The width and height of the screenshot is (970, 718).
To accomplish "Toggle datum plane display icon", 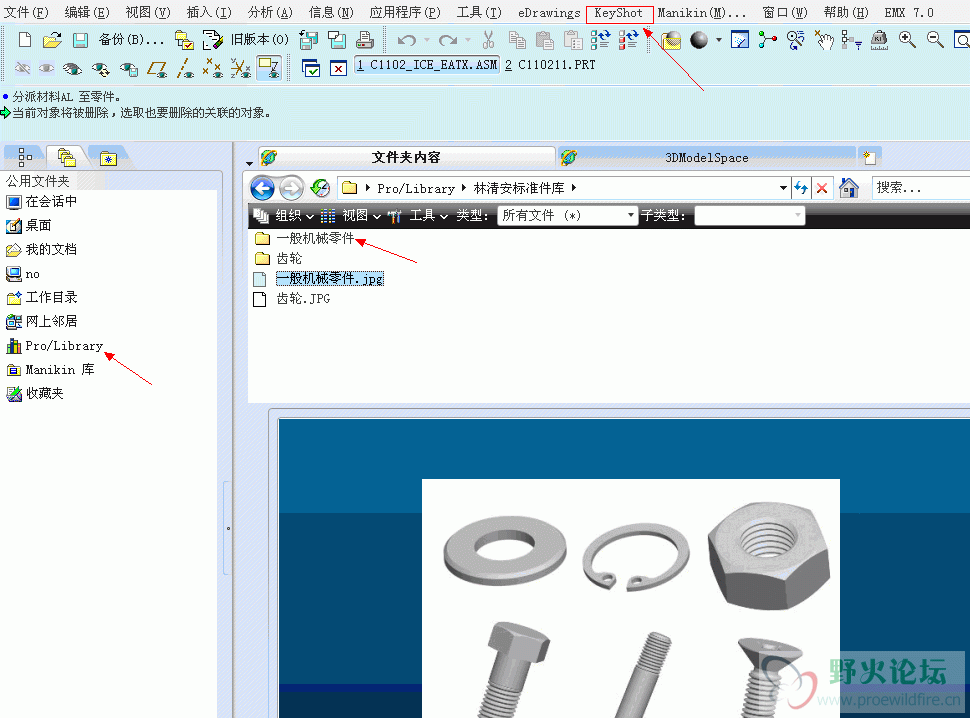I will (157, 69).
